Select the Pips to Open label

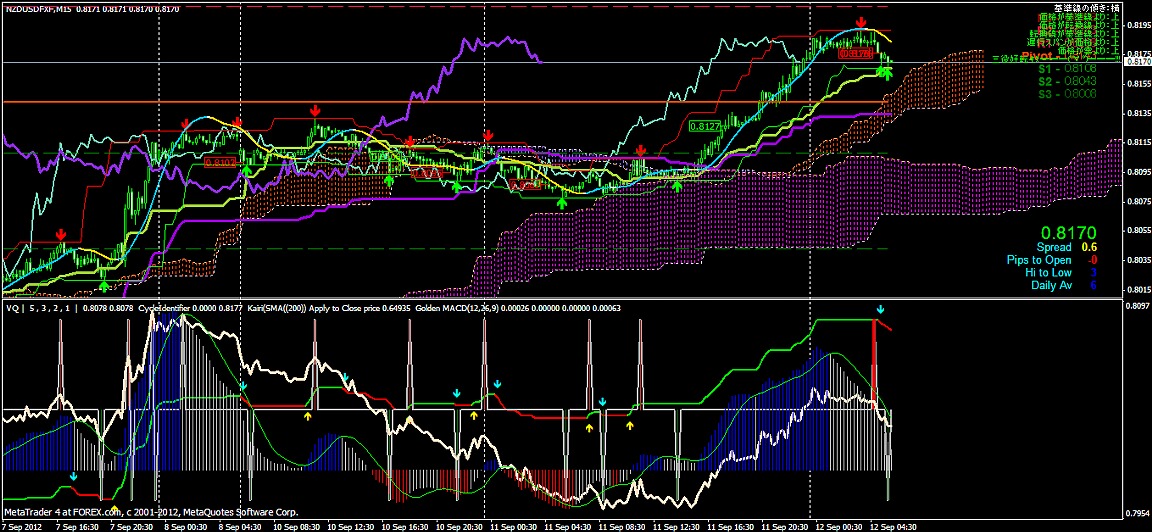point(1039,260)
